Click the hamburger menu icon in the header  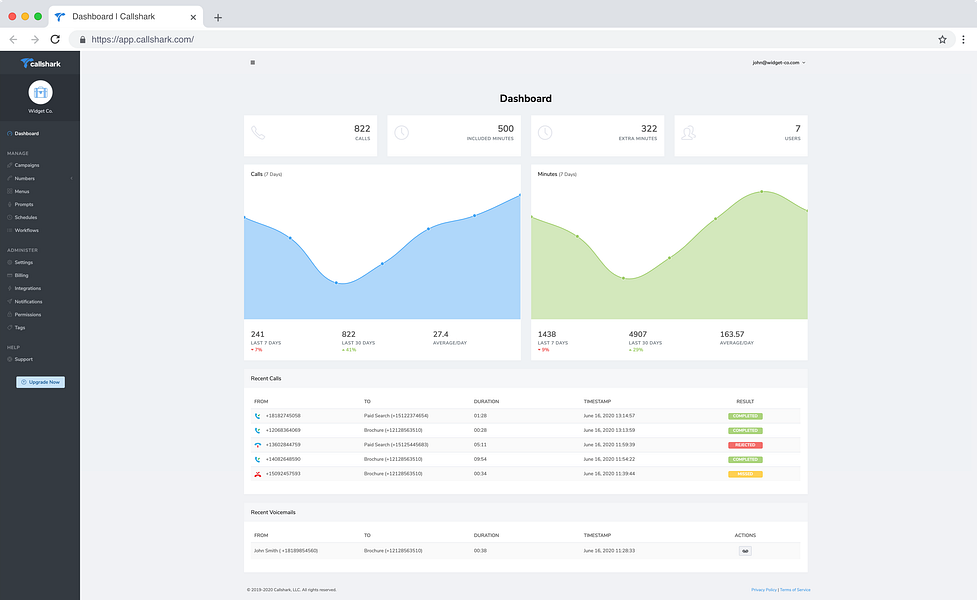tap(252, 62)
